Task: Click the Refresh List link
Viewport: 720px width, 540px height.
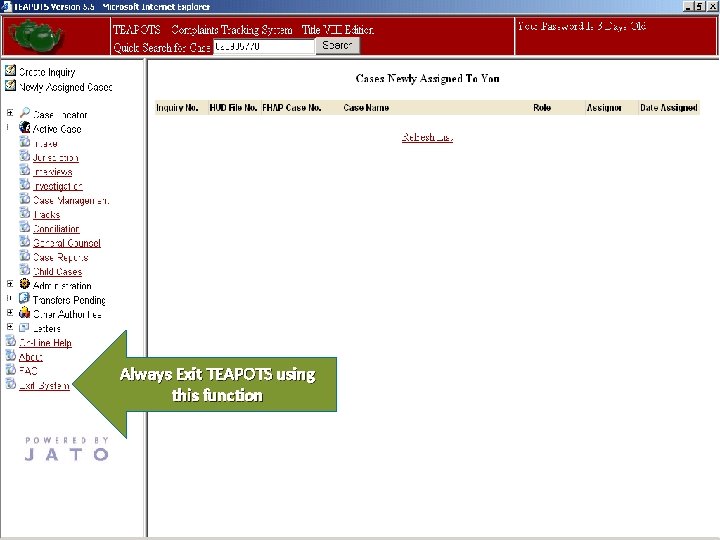Action: (x=427, y=137)
